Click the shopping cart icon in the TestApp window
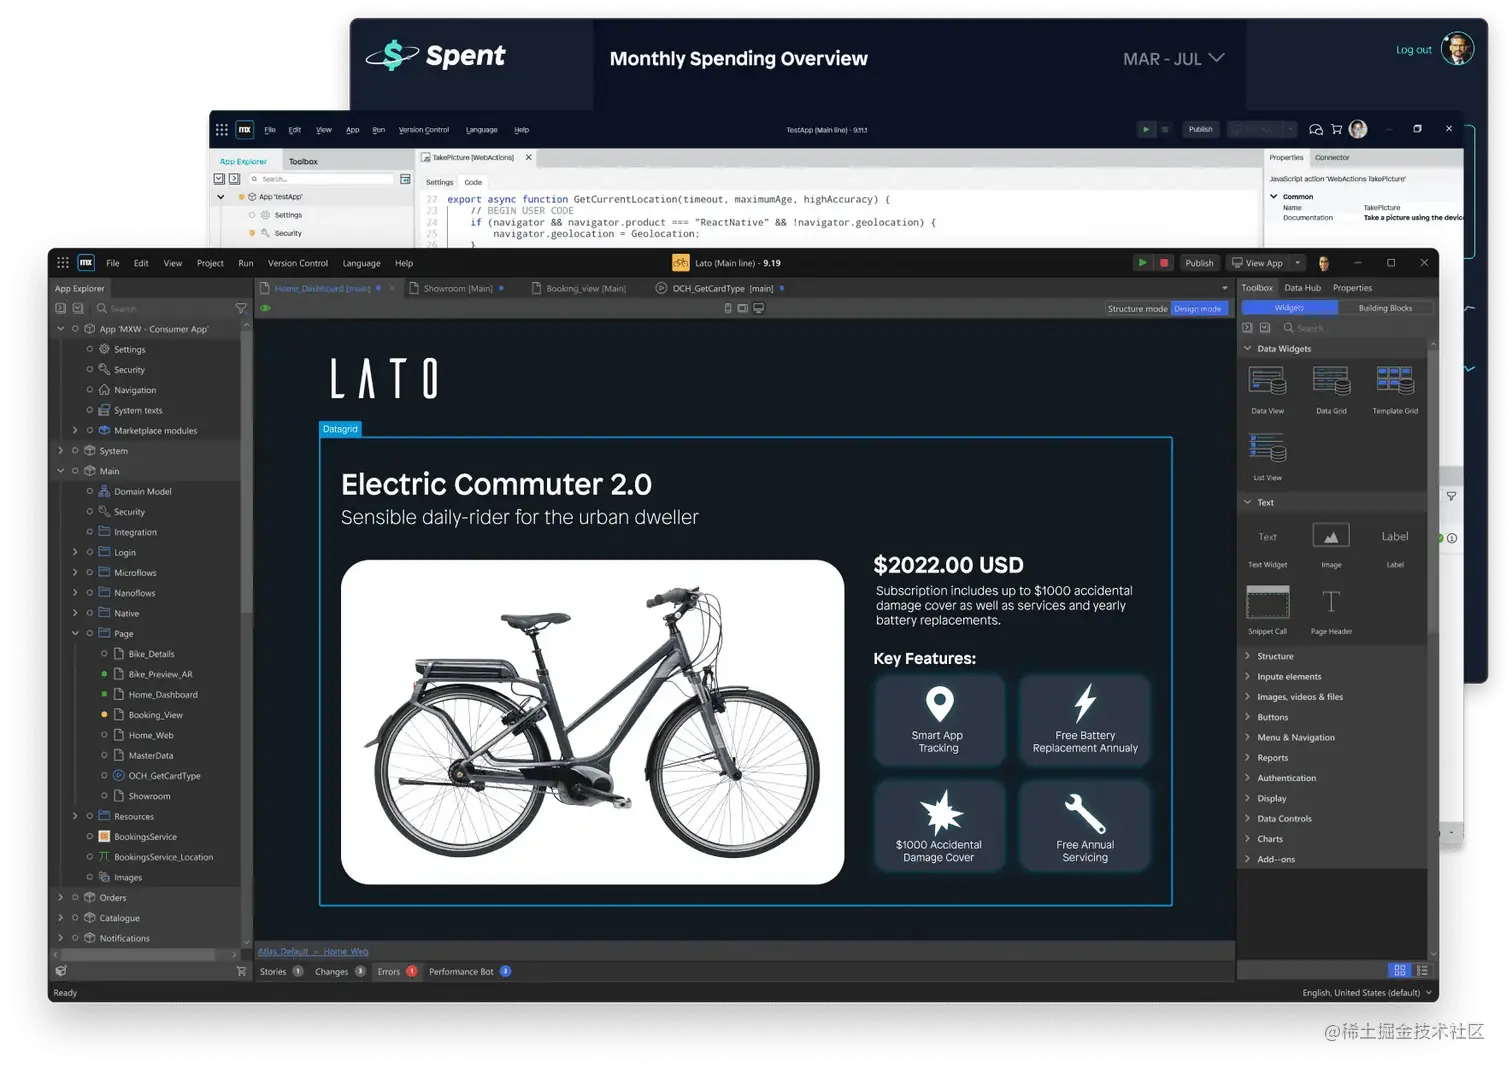This screenshot has height=1069, width=1512. point(1336,129)
